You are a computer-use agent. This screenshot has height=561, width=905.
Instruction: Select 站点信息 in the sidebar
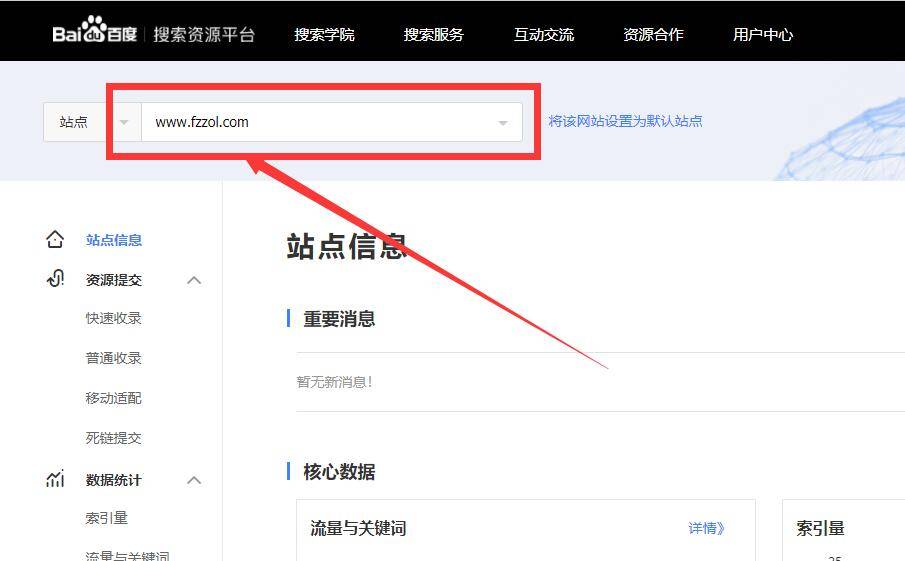click(x=114, y=240)
